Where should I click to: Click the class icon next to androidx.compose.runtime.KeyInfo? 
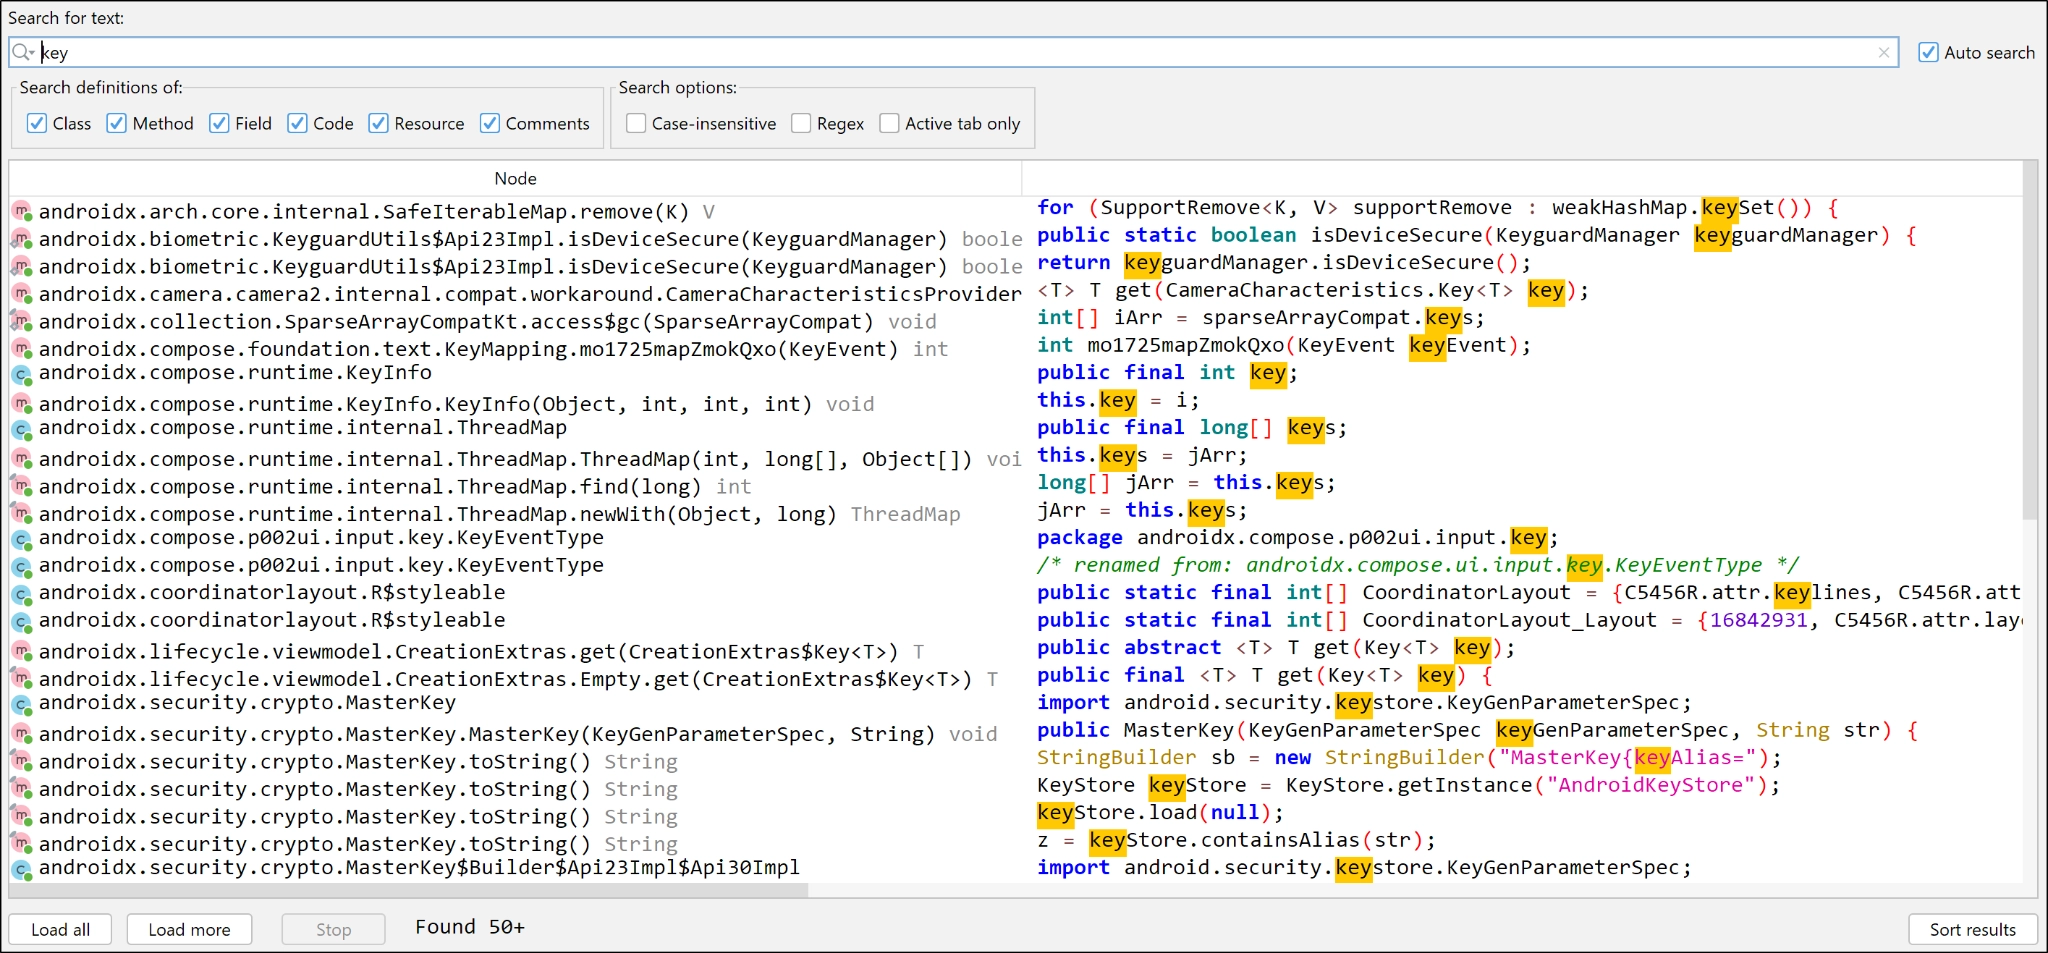(x=22, y=374)
